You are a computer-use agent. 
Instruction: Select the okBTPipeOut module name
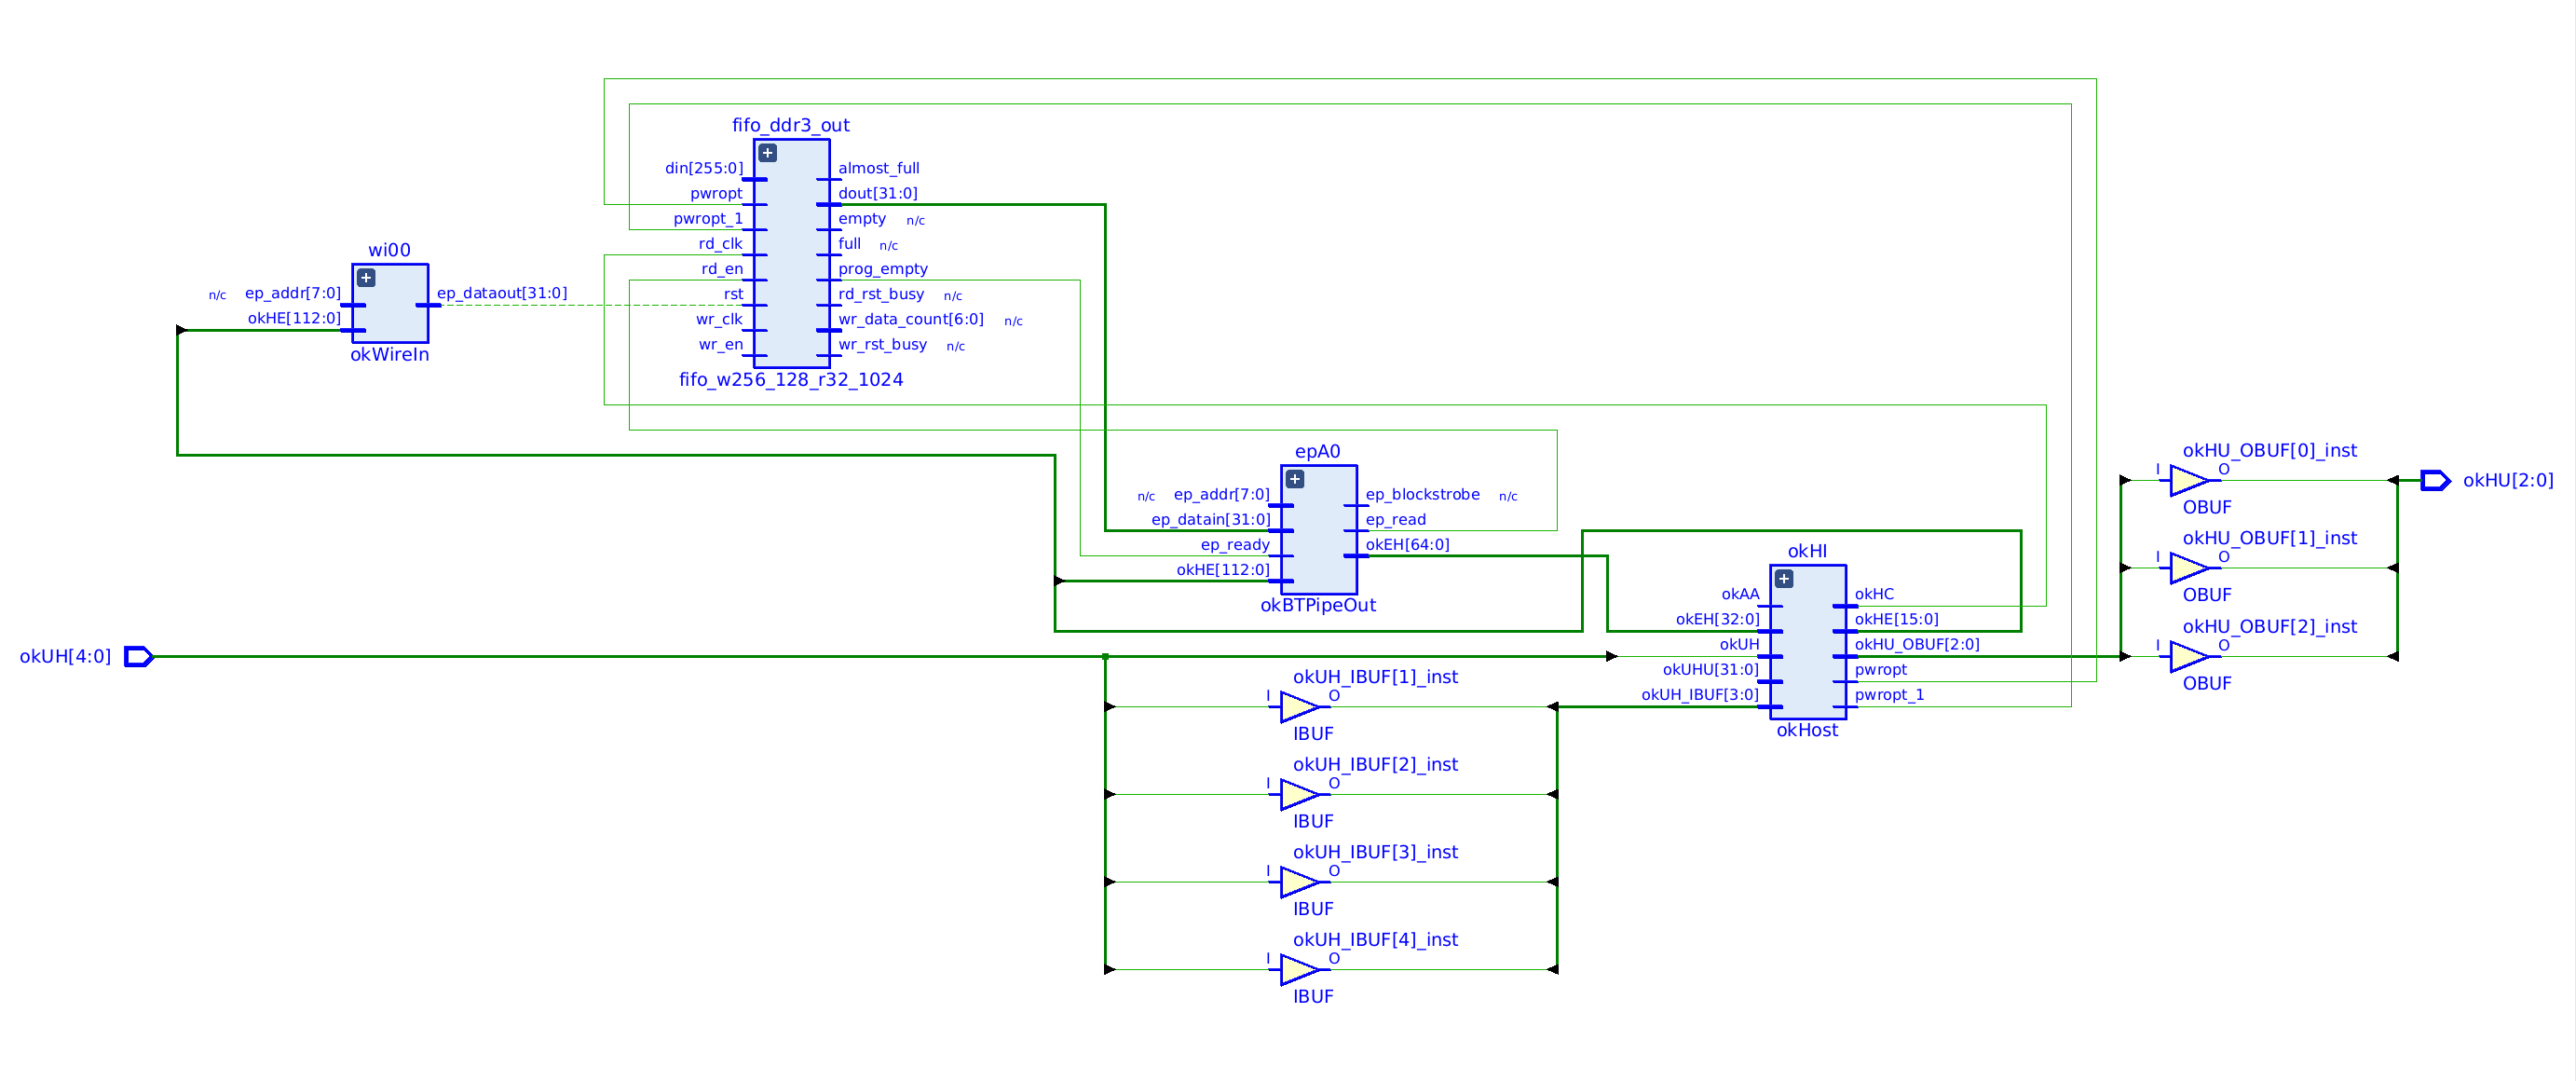1318,606
